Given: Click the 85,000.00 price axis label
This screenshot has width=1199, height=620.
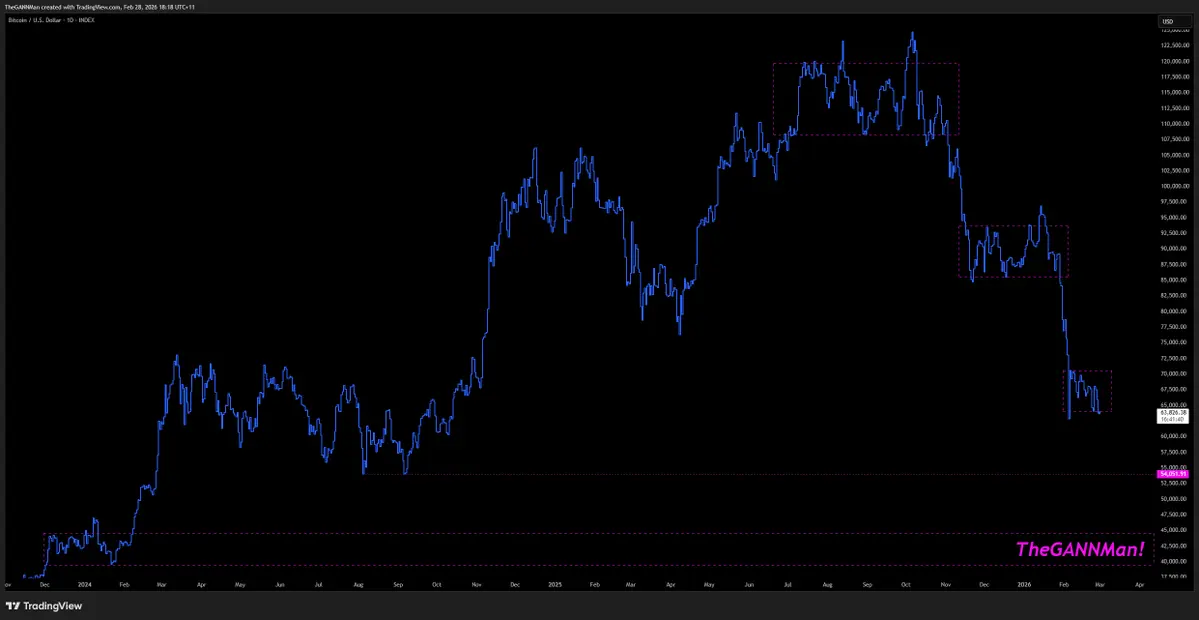Looking at the screenshot, I should coord(1173,281).
